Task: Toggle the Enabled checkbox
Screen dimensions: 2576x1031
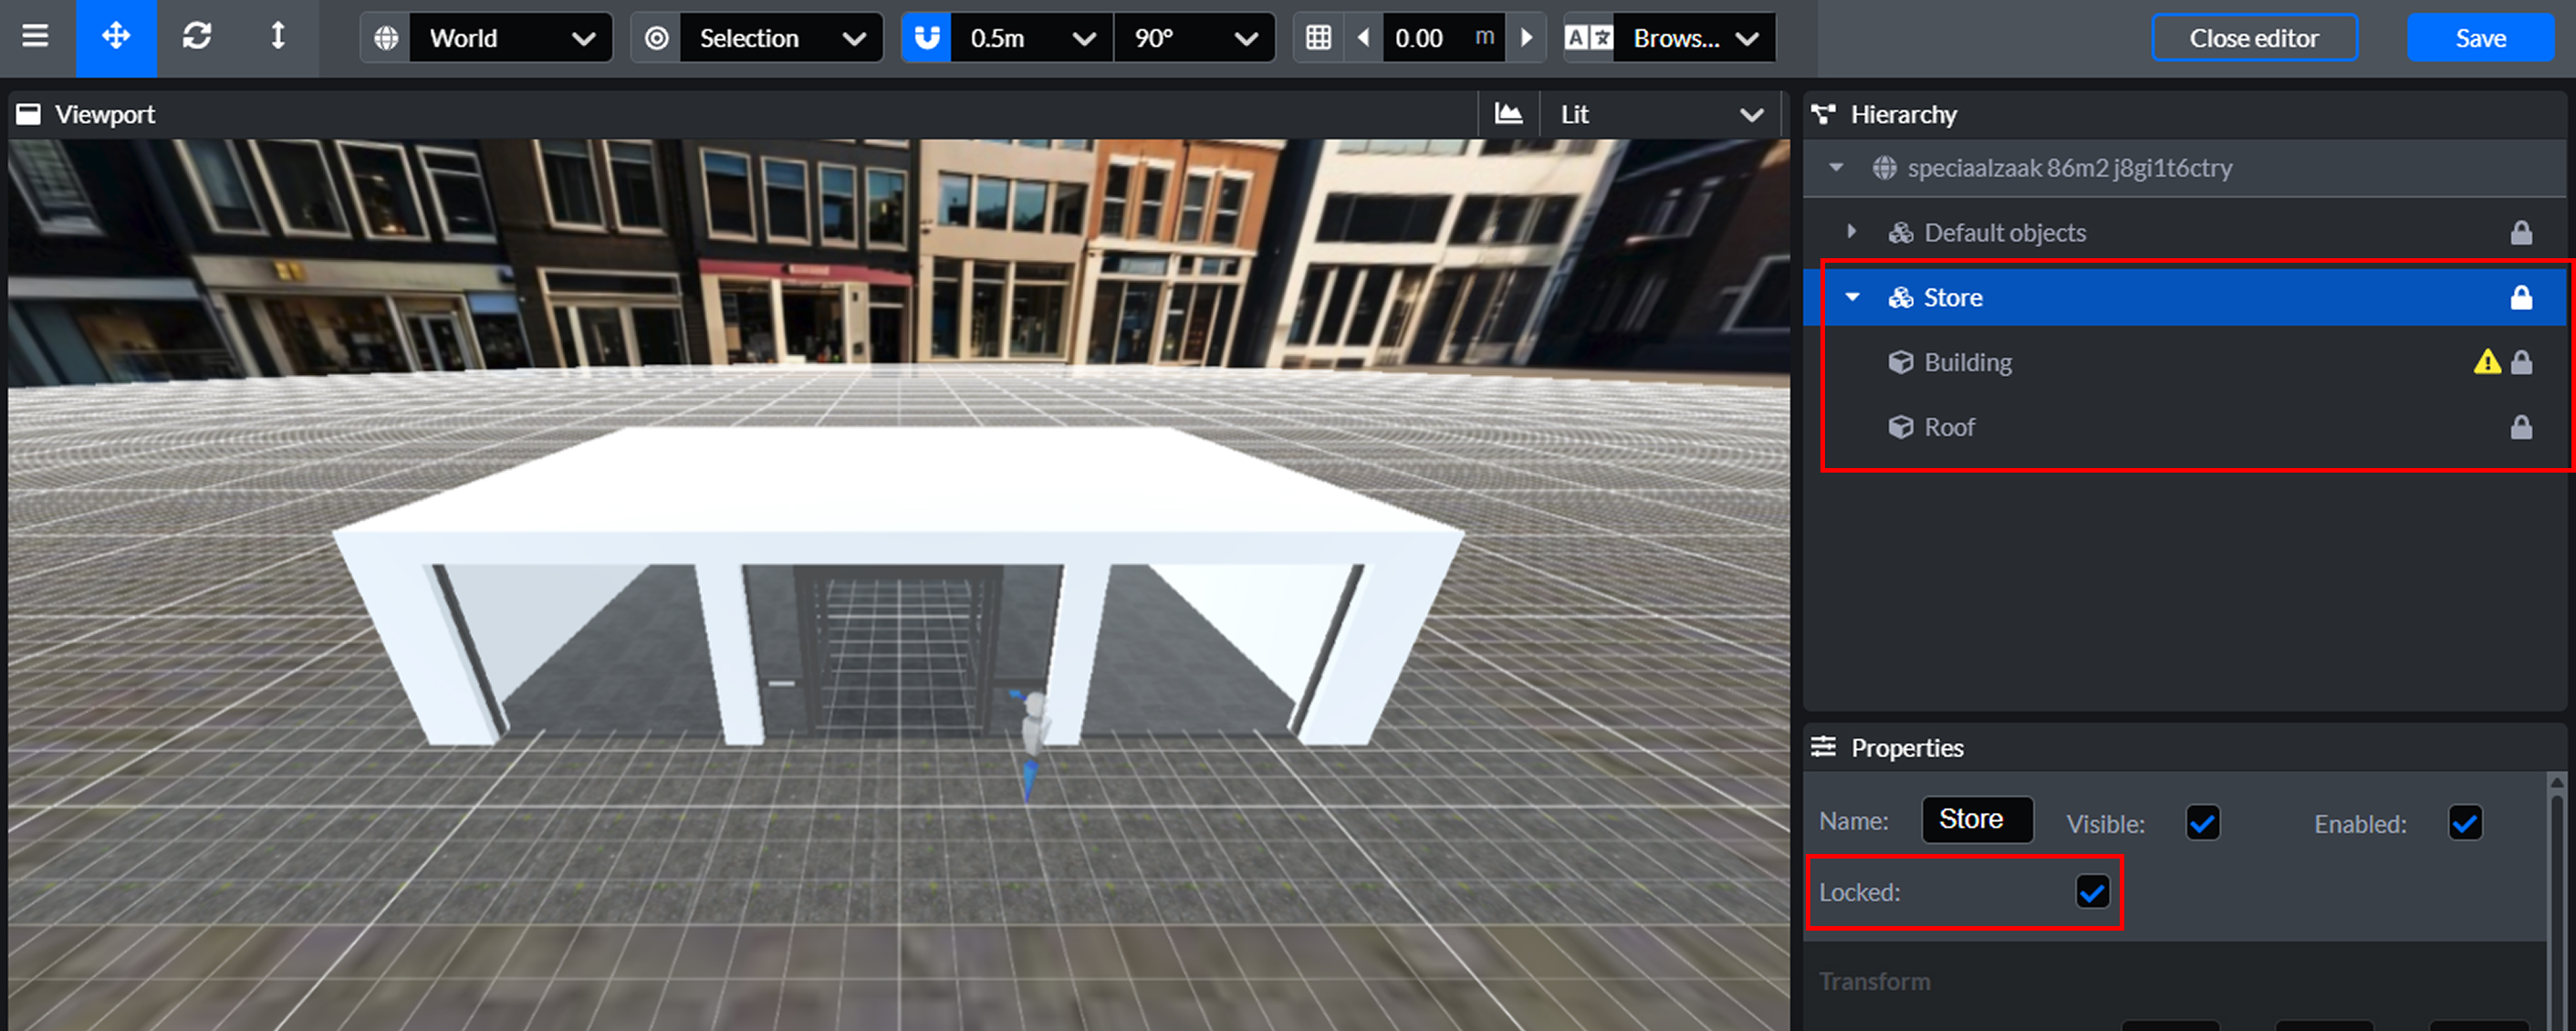Action: 2464,823
